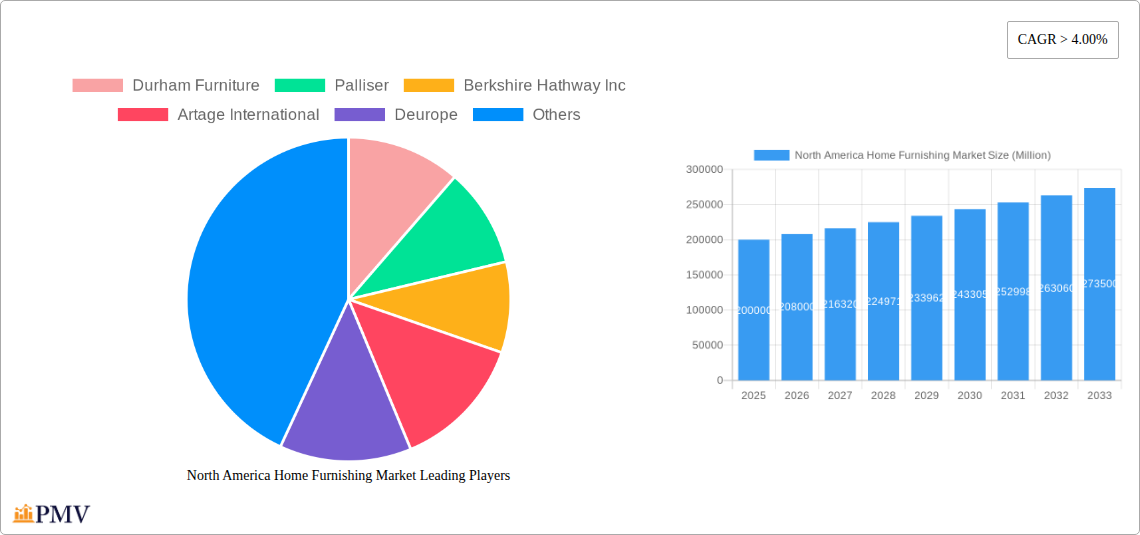Click the 2026 bar showing 208000
Image resolution: width=1140 pixels, height=535 pixels.
tap(797, 307)
